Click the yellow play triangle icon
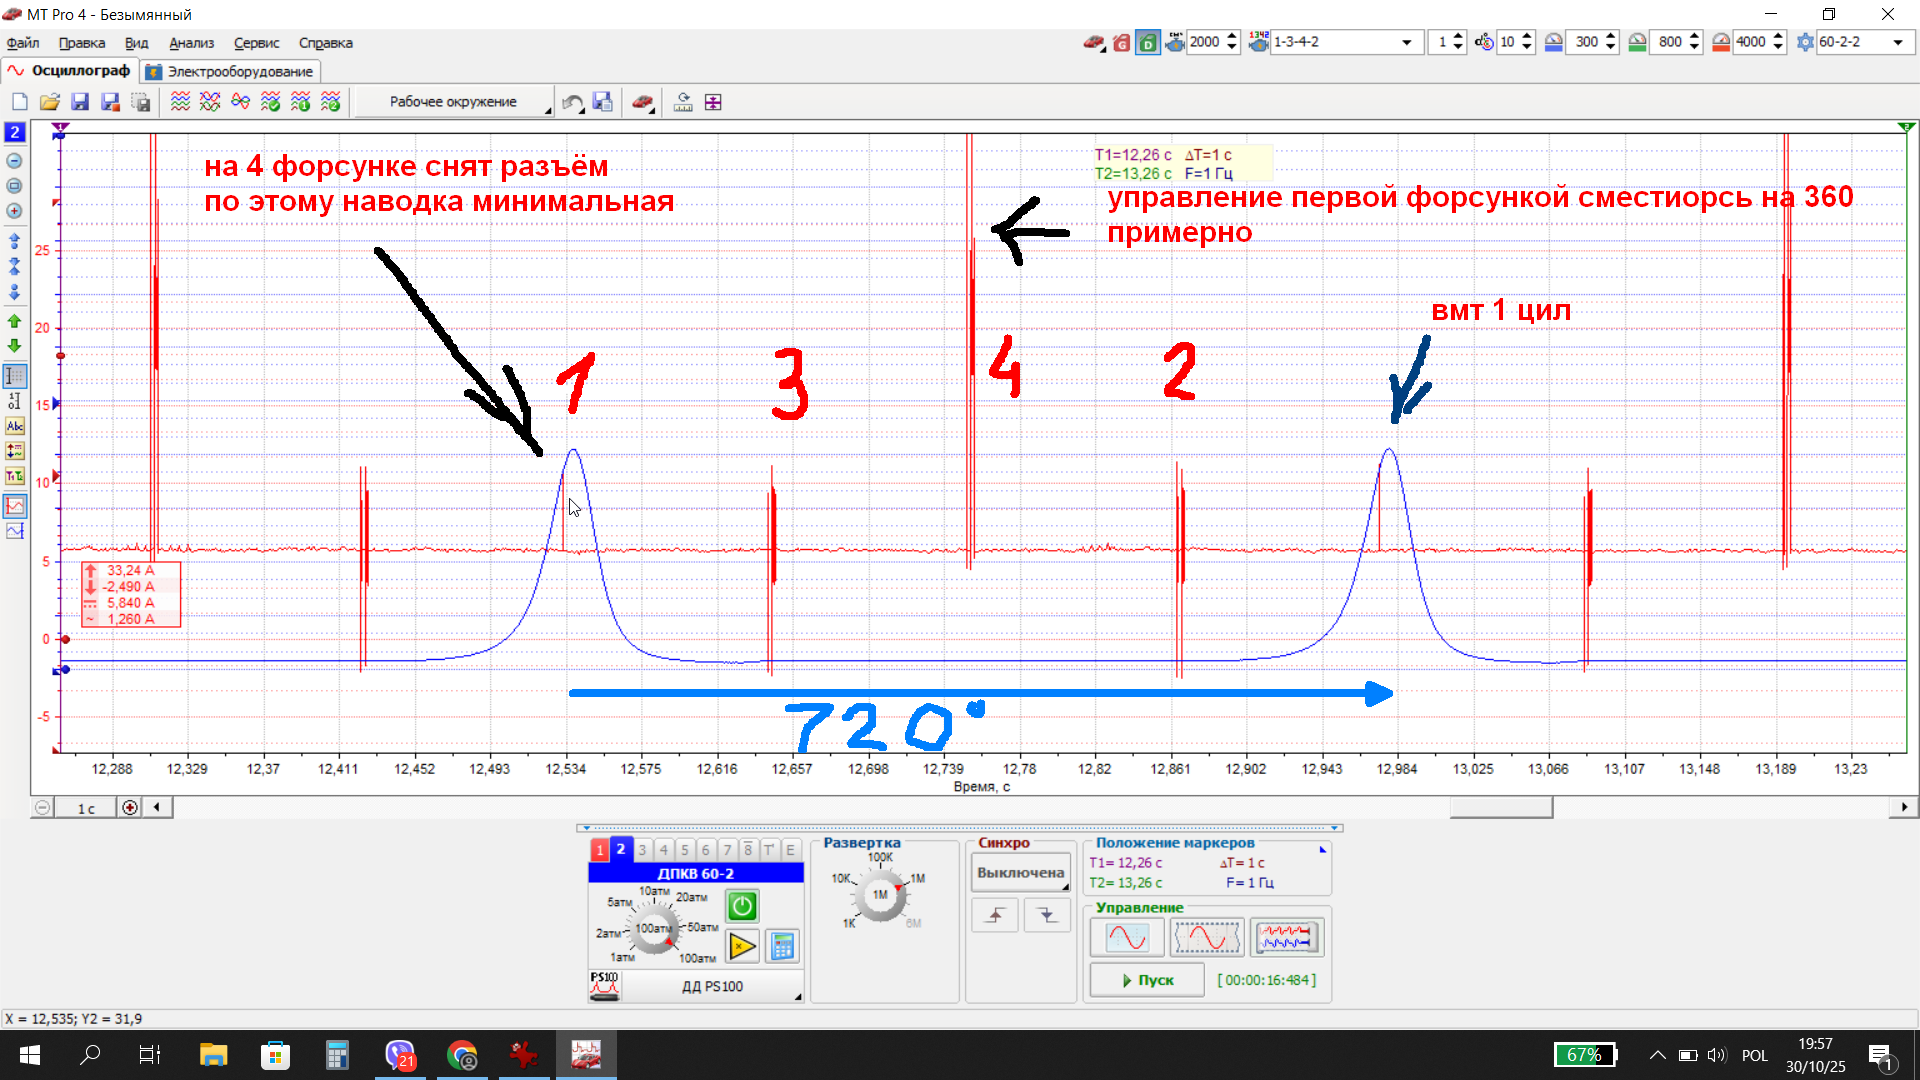The width and height of the screenshot is (1920, 1080). tap(742, 946)
